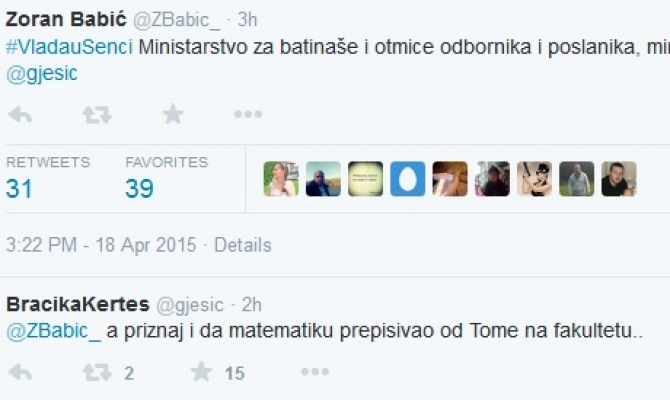Image resolution: width=670 pixels, height=400 pixels.
Task: Open BracikaKertes profile name
Action: 77,304
